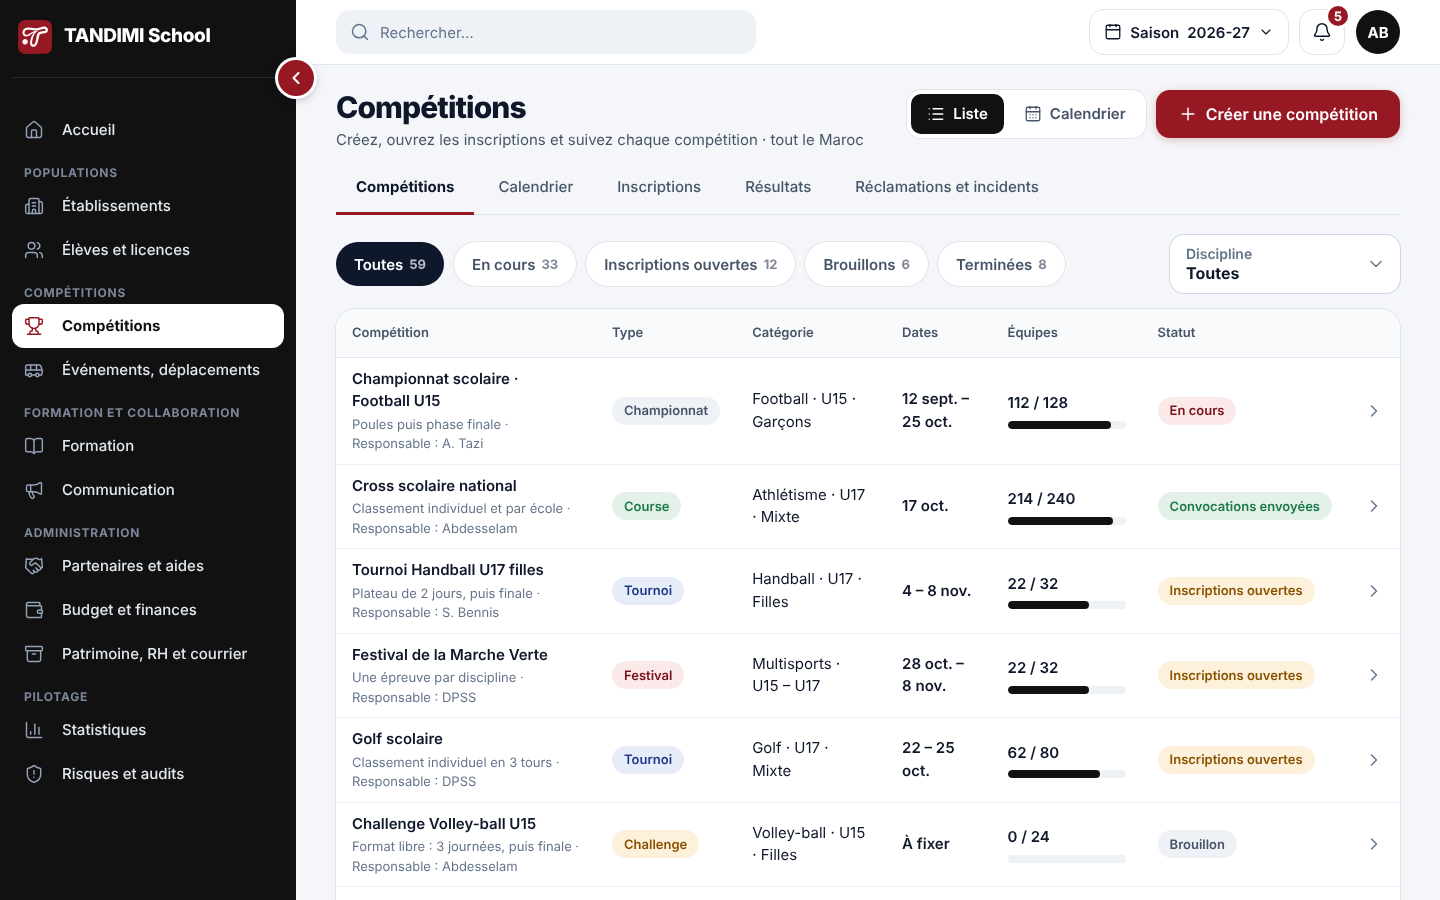Image resolution: width=1440 pixels, height=900 pixels.
Task: Open the Résultats tab
Action: (778, 187)
